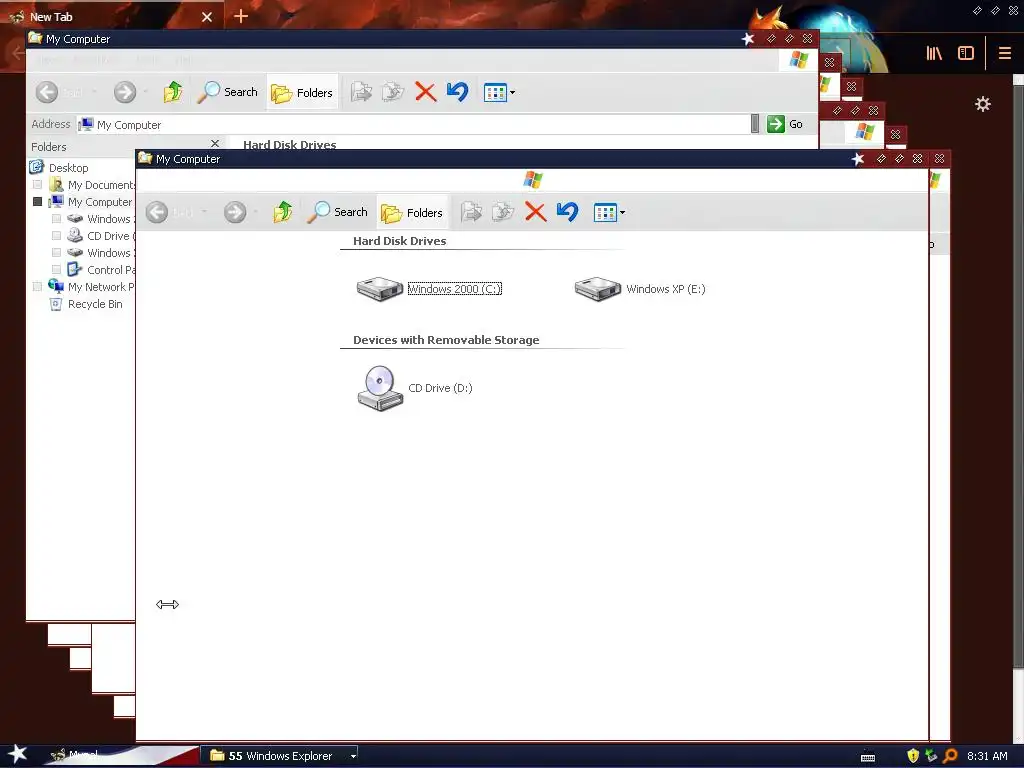The width and height of the screenshot is (1024, 768).
Task: Click red Delete X in front window
Action: coord(536,212)
